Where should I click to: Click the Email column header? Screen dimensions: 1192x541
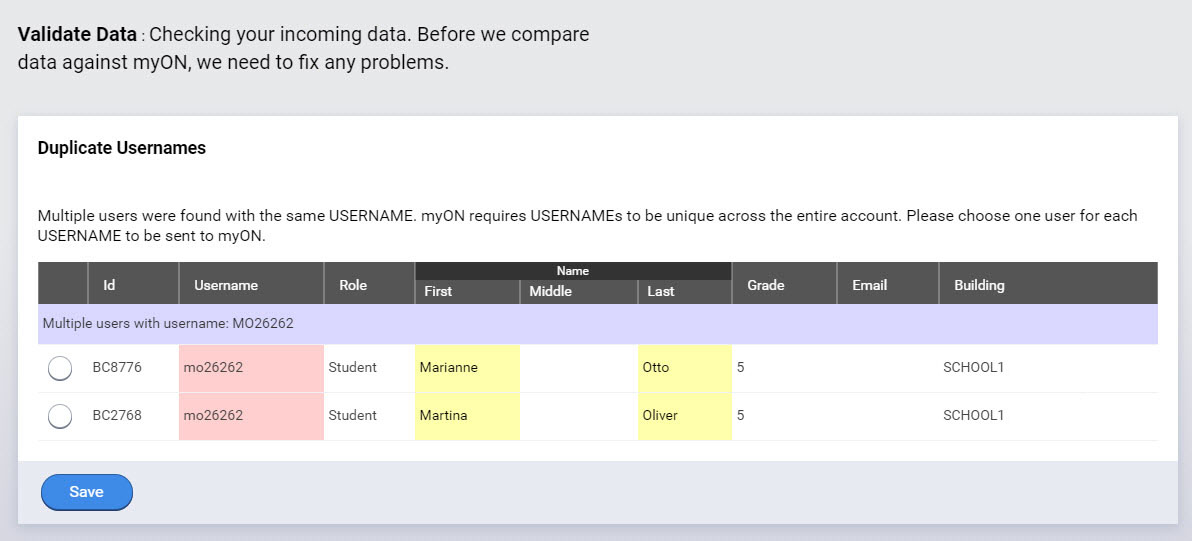tap(888, 283)
